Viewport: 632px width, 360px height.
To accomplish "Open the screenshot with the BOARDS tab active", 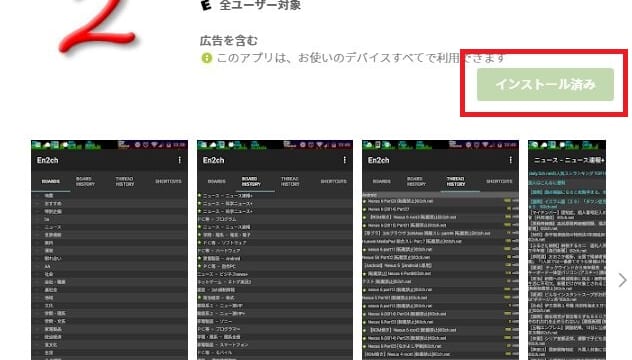I will coord(109,250).
